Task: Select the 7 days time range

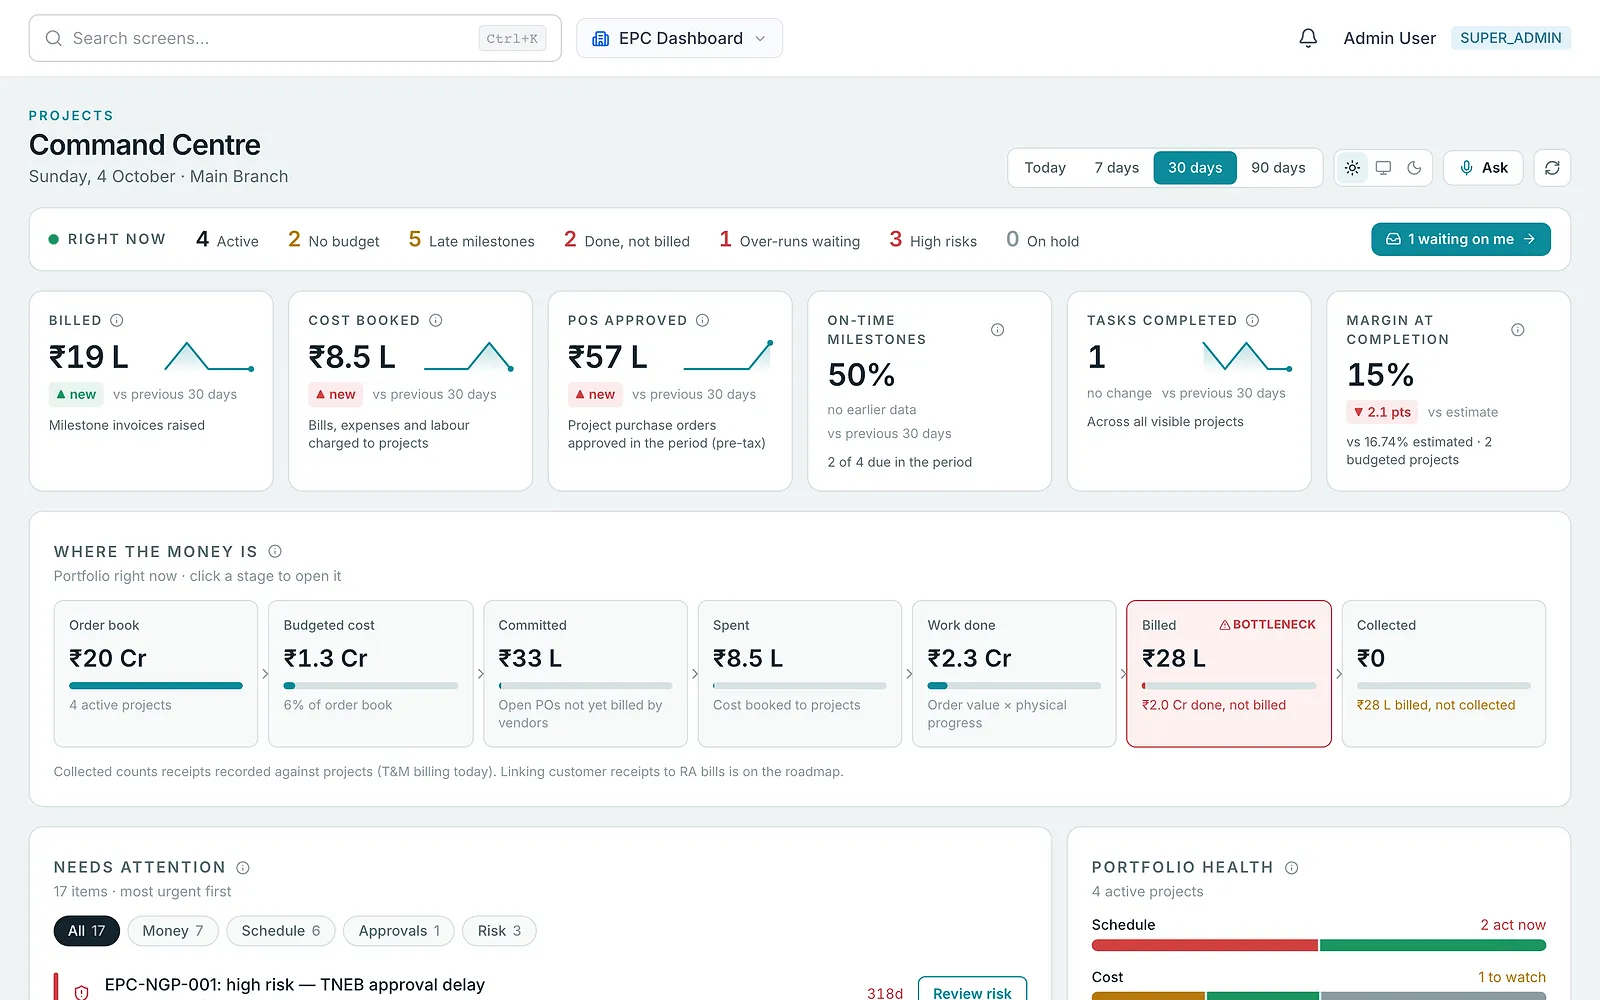Action: 1116,168
